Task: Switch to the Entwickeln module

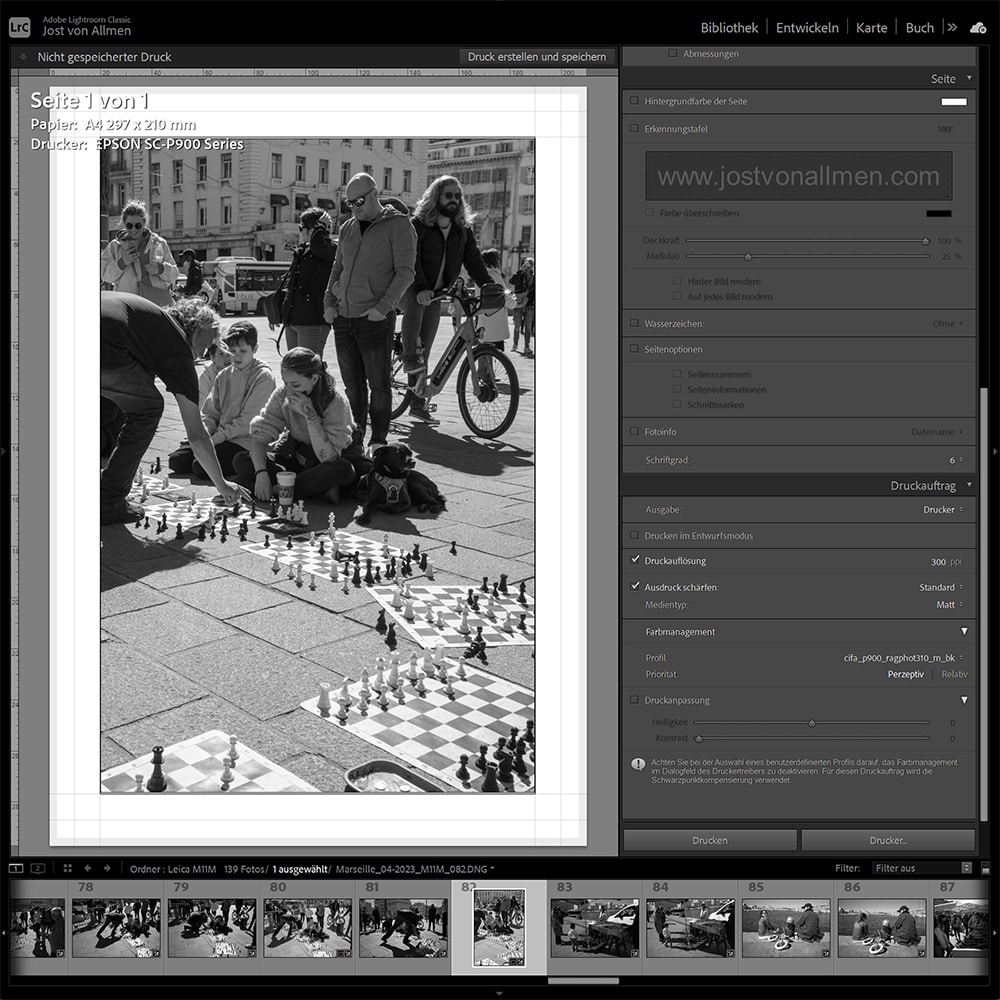Action: [x=807, y=27]
